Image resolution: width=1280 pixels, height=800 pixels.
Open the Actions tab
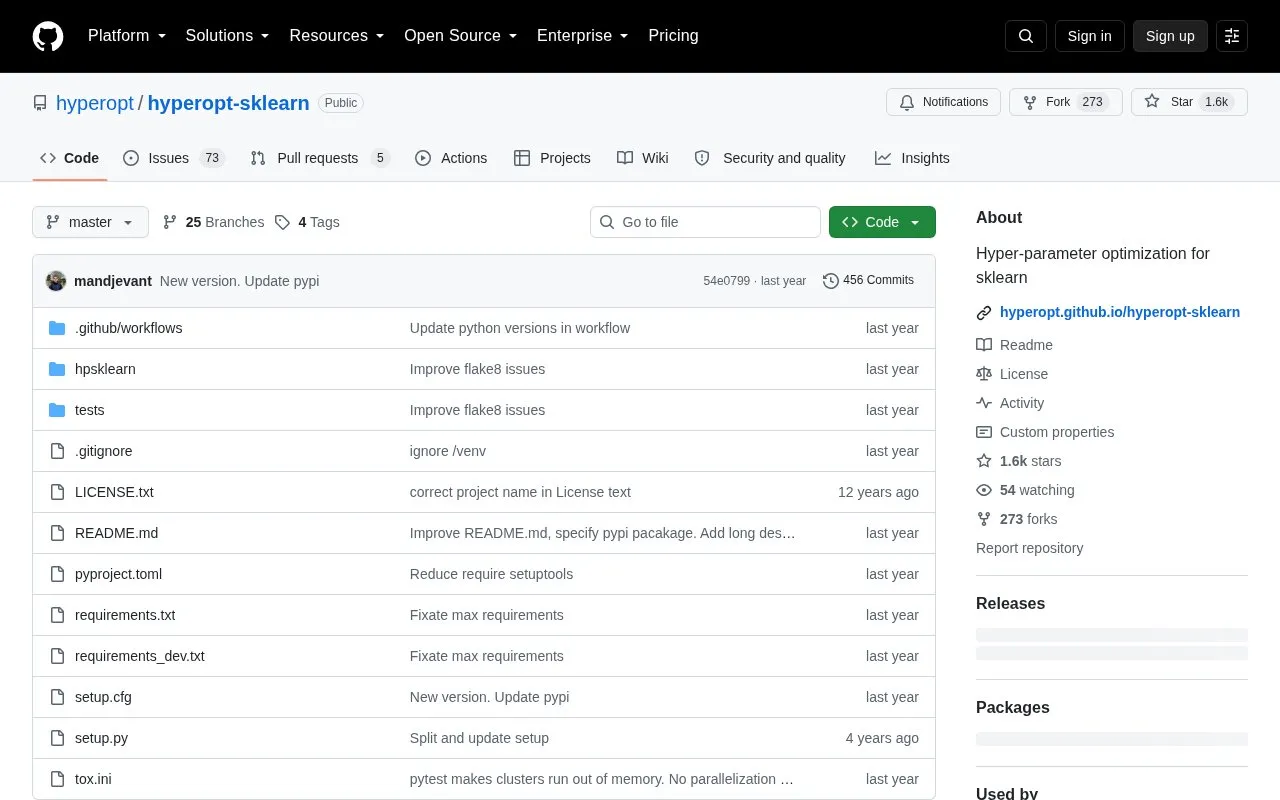click(x=451, y=158)
